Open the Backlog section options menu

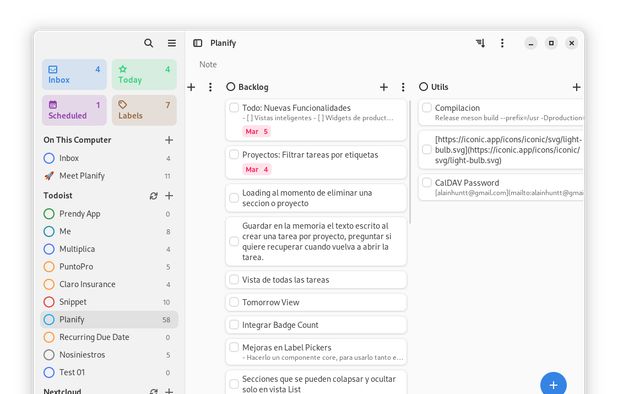403,87
